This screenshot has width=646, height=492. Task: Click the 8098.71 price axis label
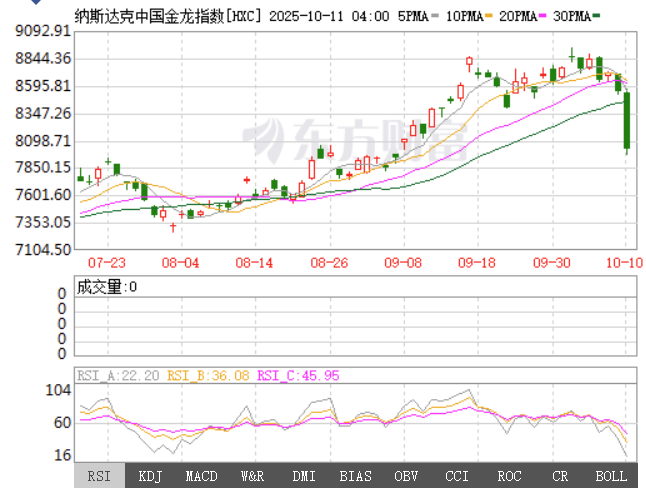[x=43, y=141]
